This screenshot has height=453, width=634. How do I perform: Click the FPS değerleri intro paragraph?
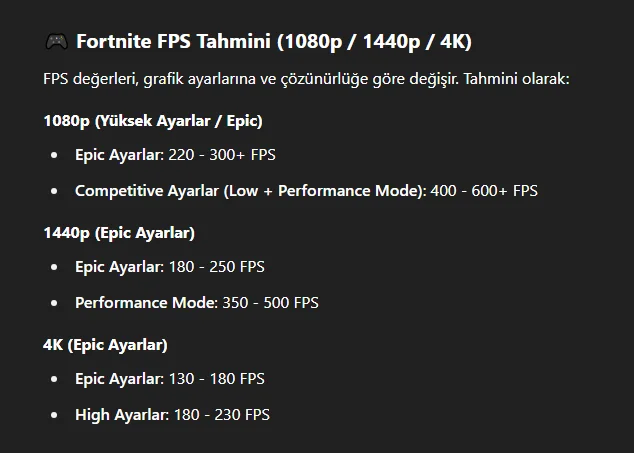click(x=306, y=78)
